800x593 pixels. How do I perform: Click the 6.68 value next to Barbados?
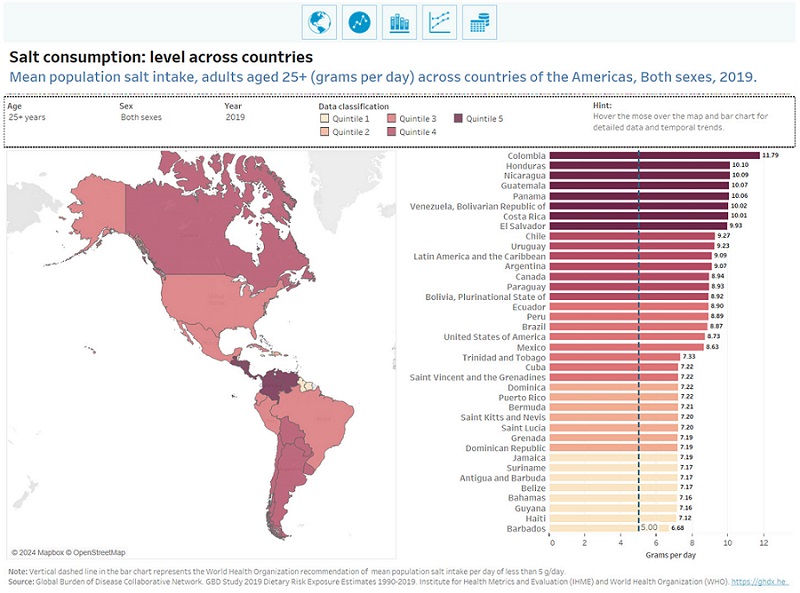point(678,528)
